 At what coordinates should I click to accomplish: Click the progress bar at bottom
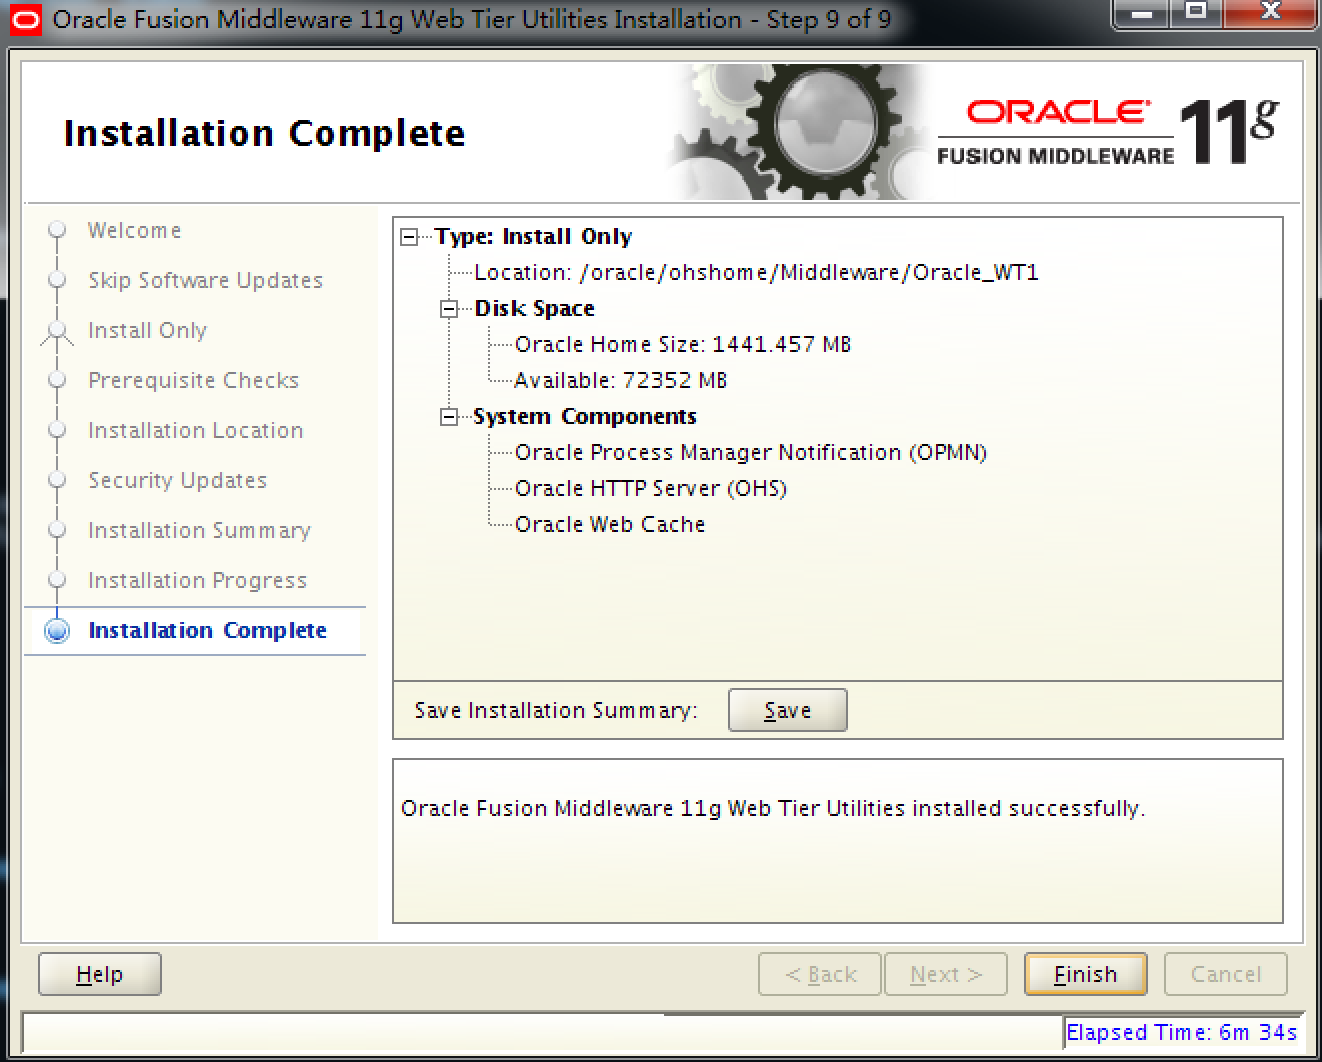point(543,1031)
